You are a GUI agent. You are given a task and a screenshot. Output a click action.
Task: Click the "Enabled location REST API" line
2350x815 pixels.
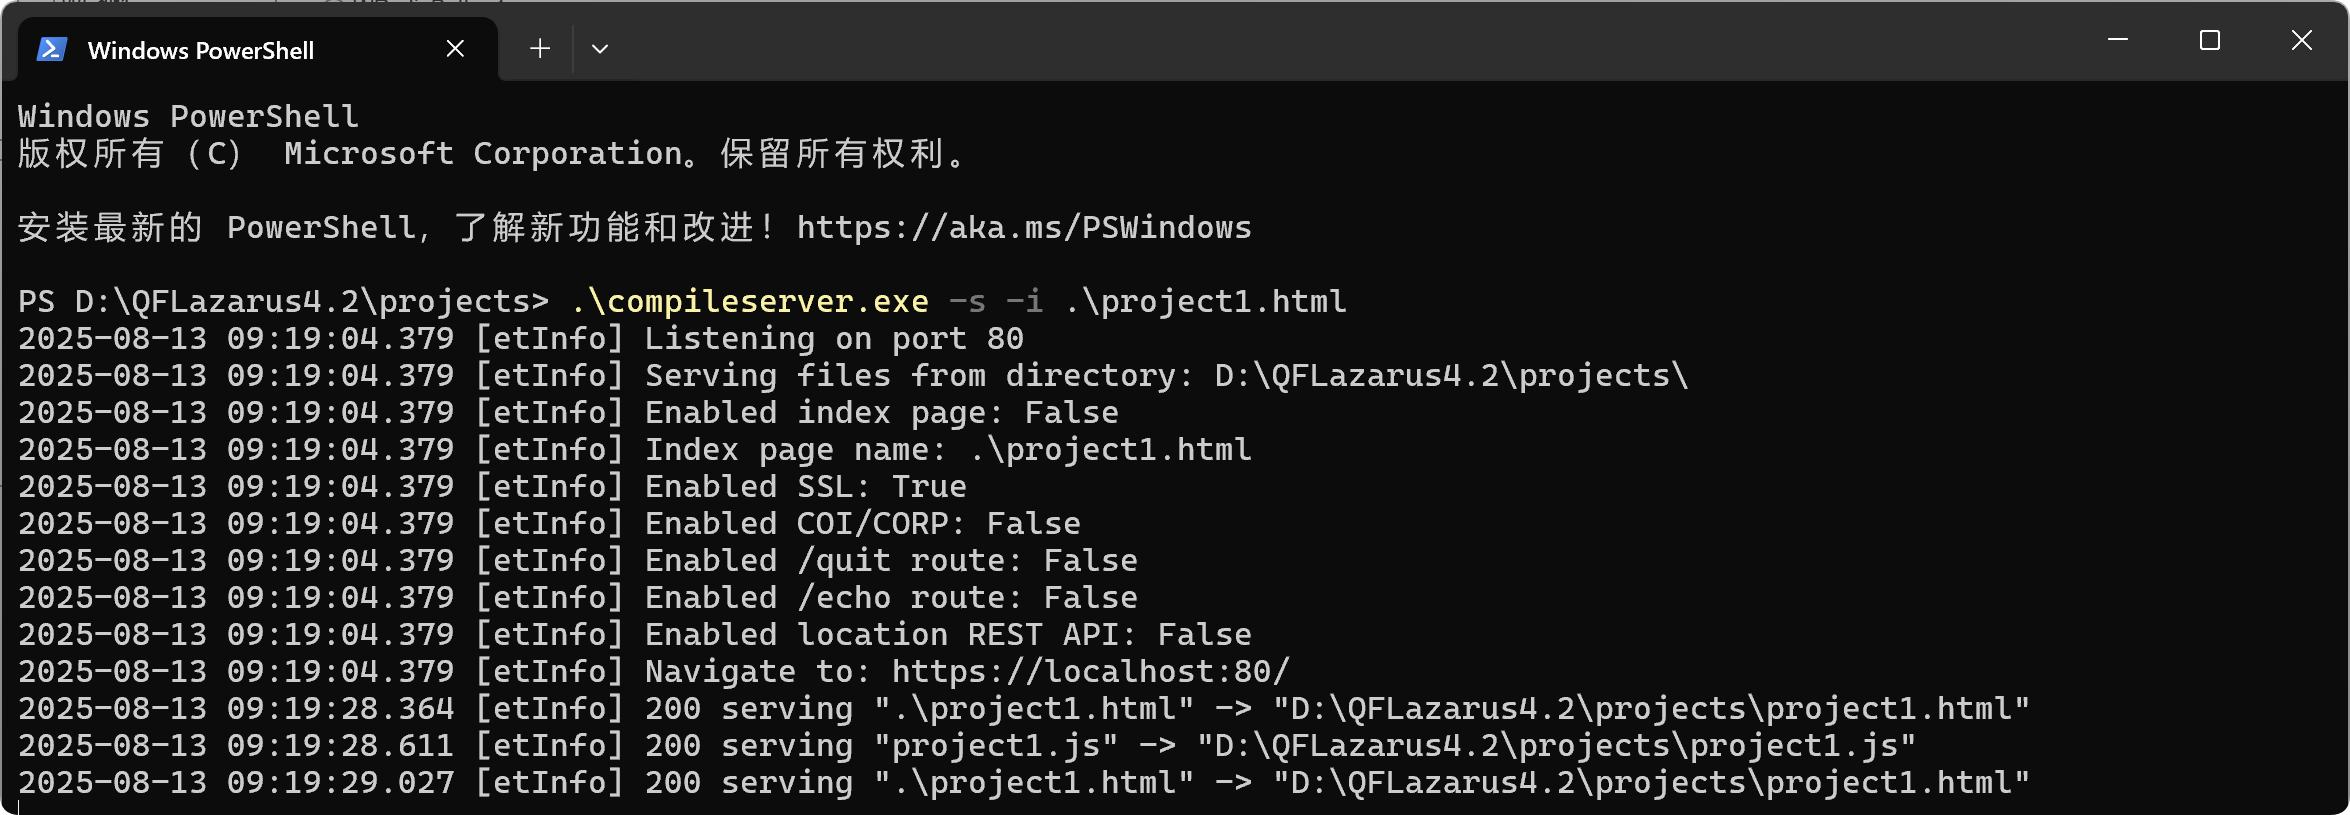click(x=947, y=635)
